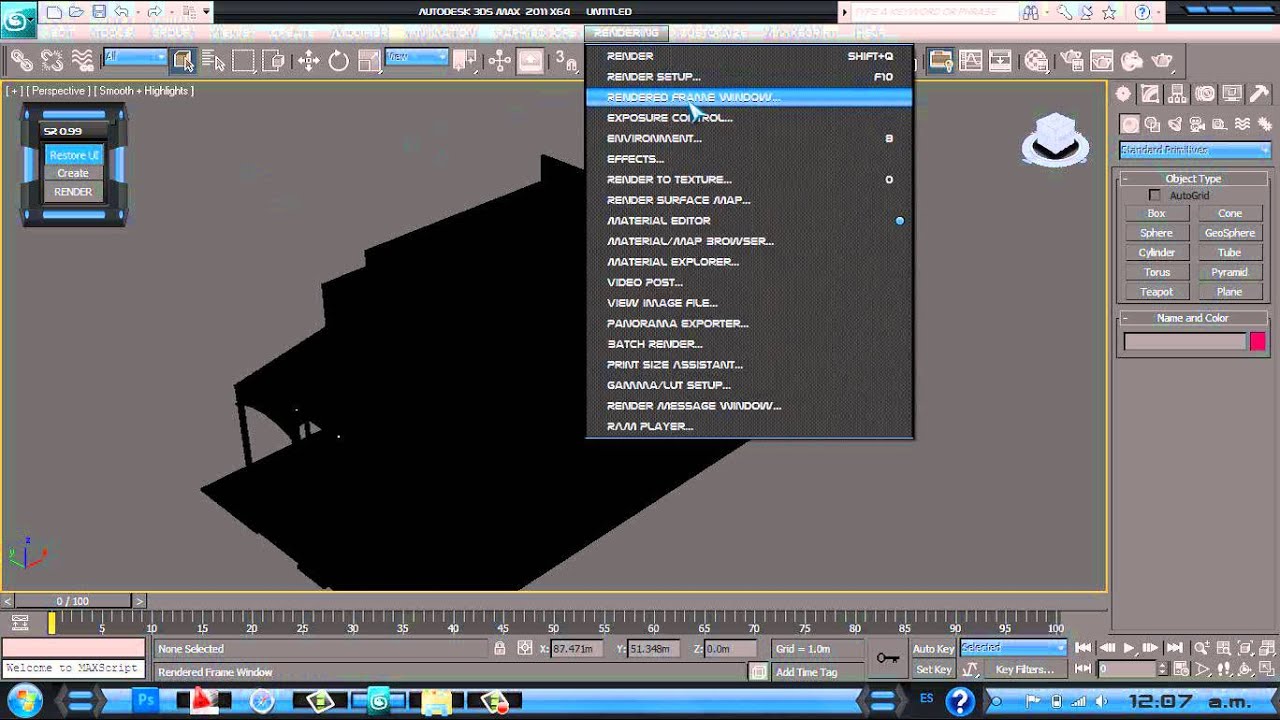
Task: Click the GeoSphere primitive button
Action: coord(1229,233)
